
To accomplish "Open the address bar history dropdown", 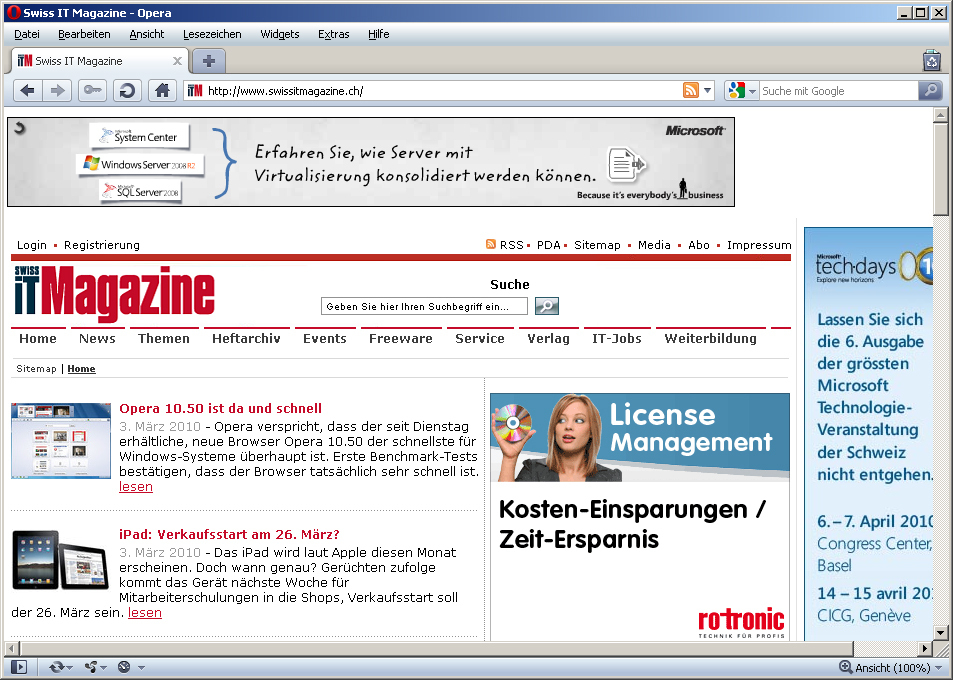I will (x=707, y=91).
